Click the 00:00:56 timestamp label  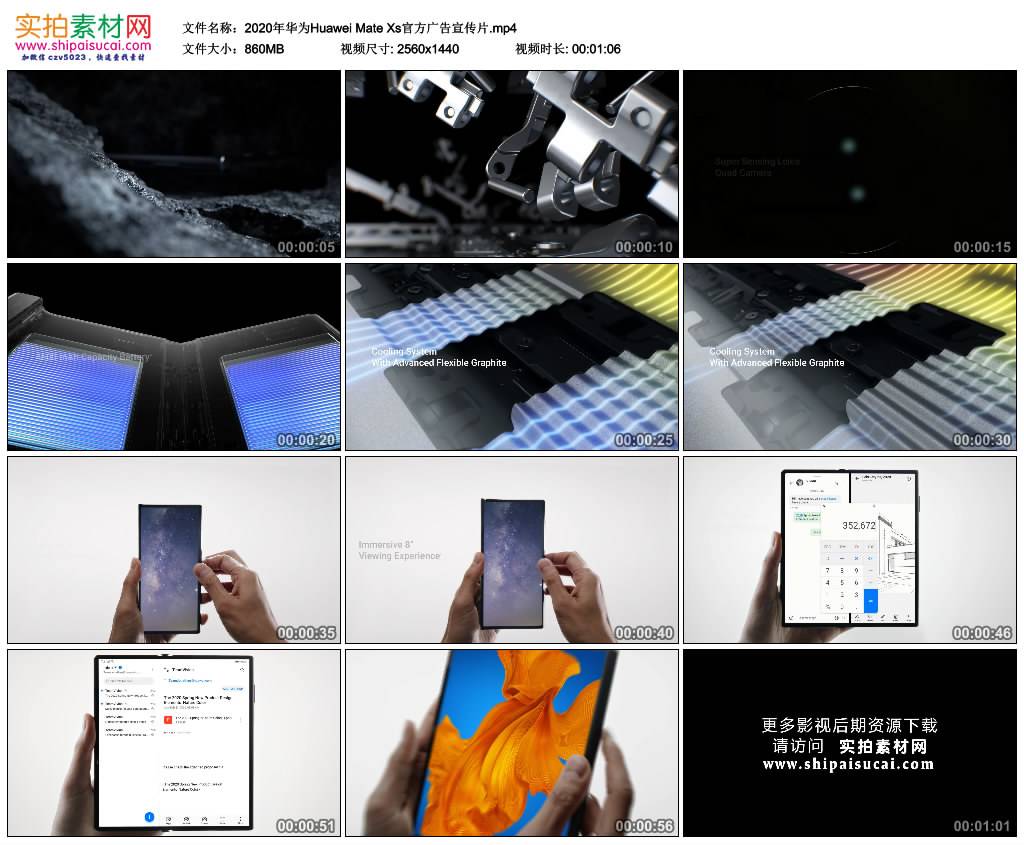644,826
